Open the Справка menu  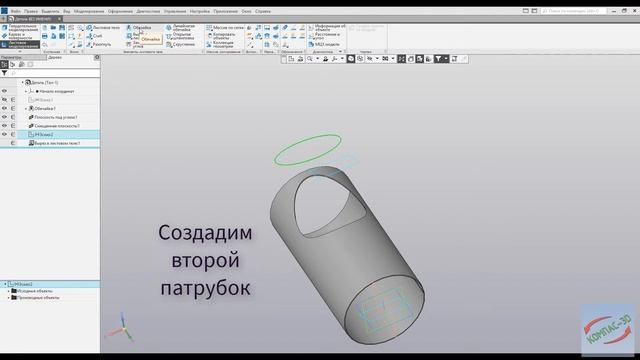point(263,11)
